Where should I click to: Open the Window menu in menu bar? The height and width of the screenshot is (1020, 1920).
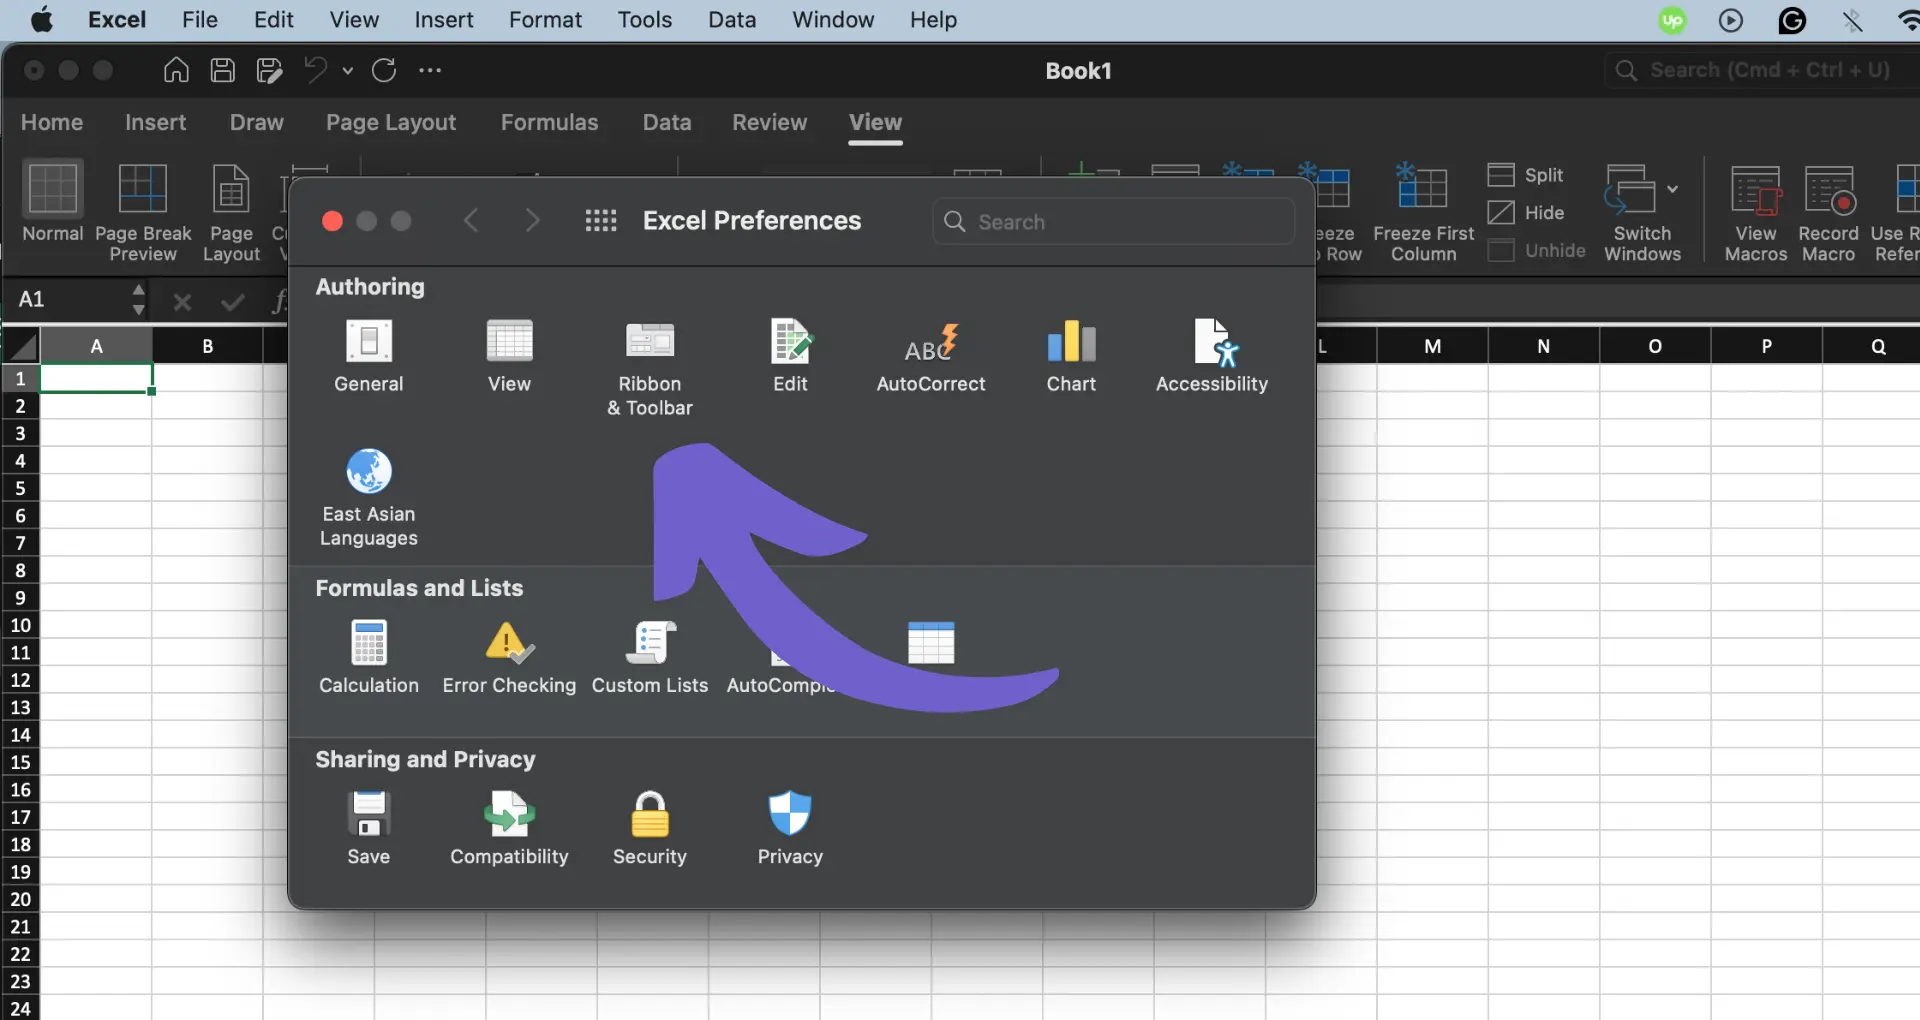(x=833, y=20)
